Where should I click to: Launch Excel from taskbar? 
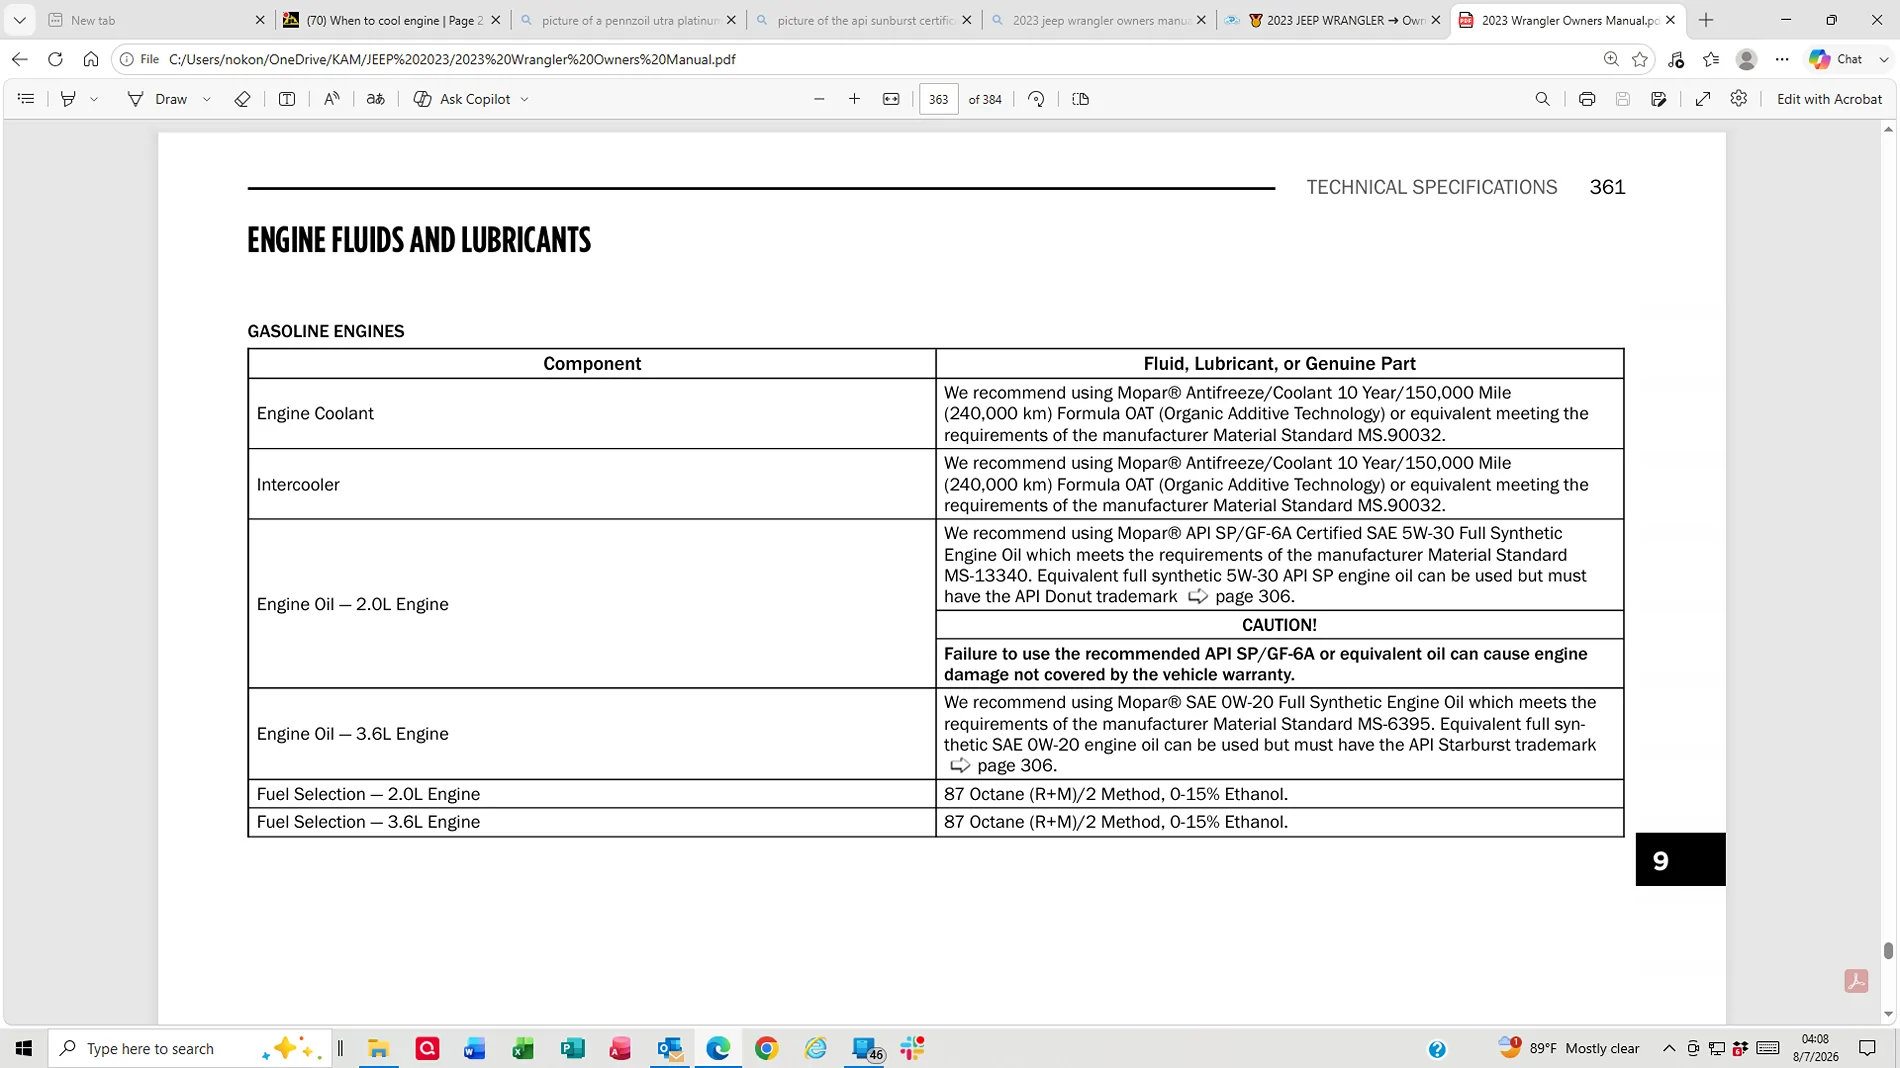pos(523,1048)
